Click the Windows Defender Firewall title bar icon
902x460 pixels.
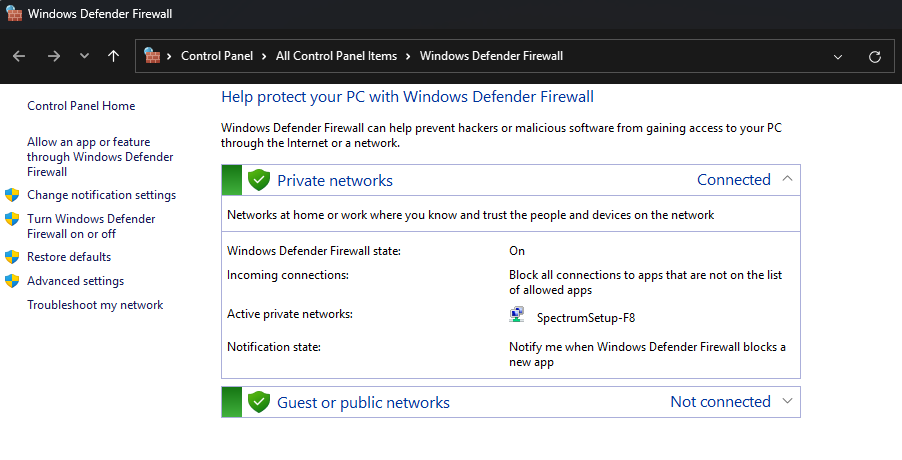pyautogui.click(x=13, y=15)
